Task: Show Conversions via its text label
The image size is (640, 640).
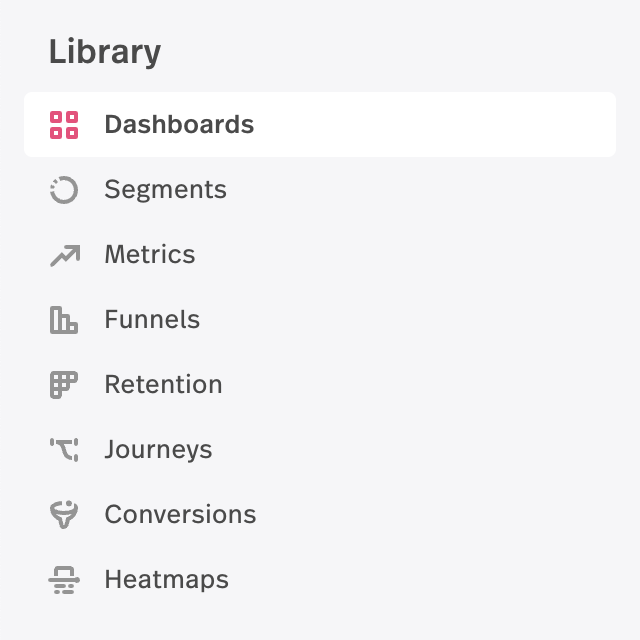Action: coord(180,514)
